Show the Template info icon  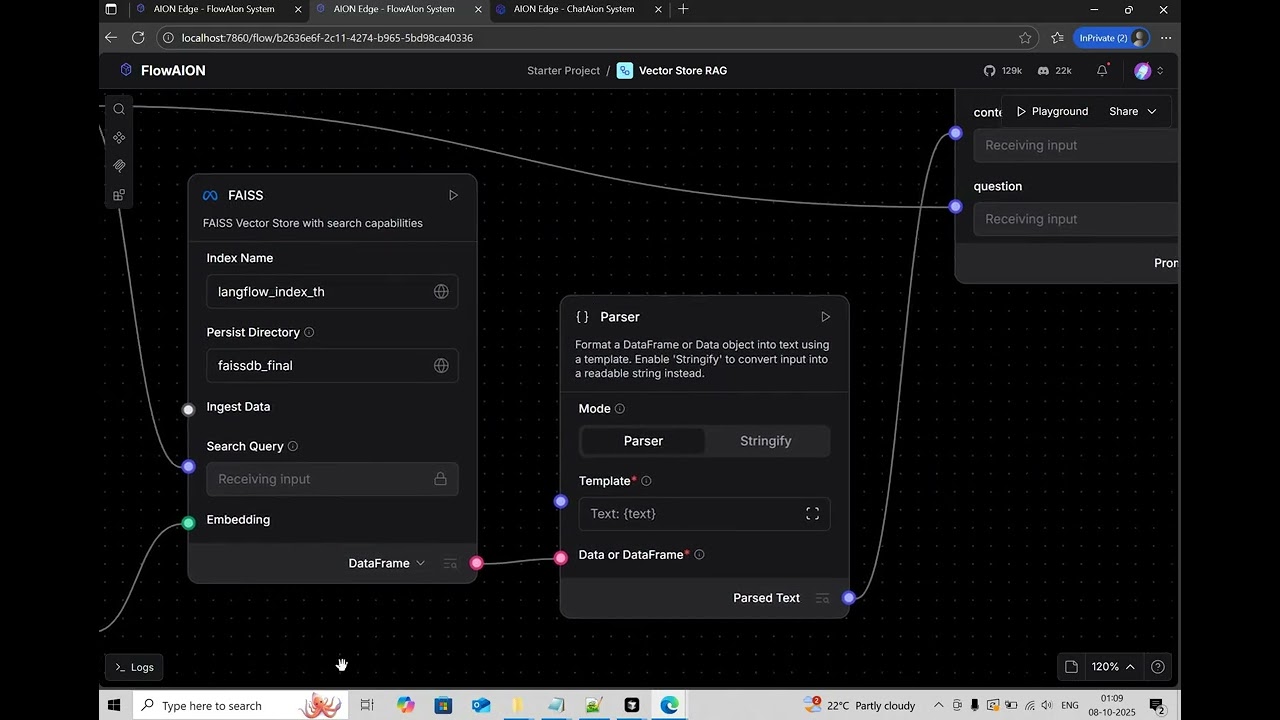pos(646,481)
